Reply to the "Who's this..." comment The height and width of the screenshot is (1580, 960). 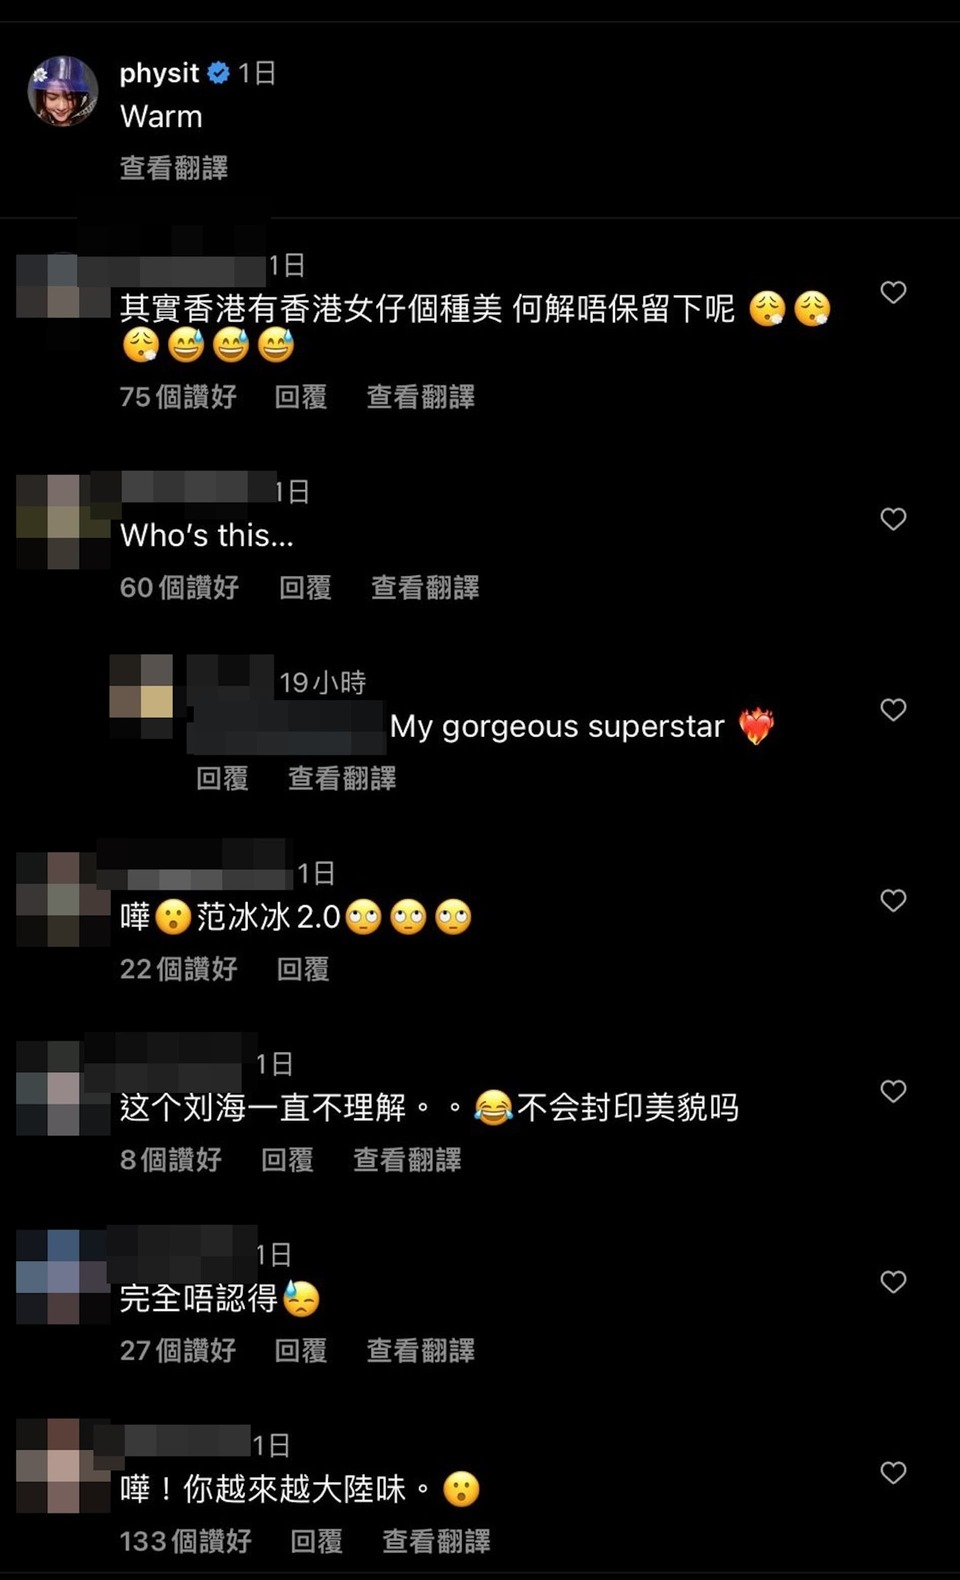pyautogui.click(x=305, y=587)
